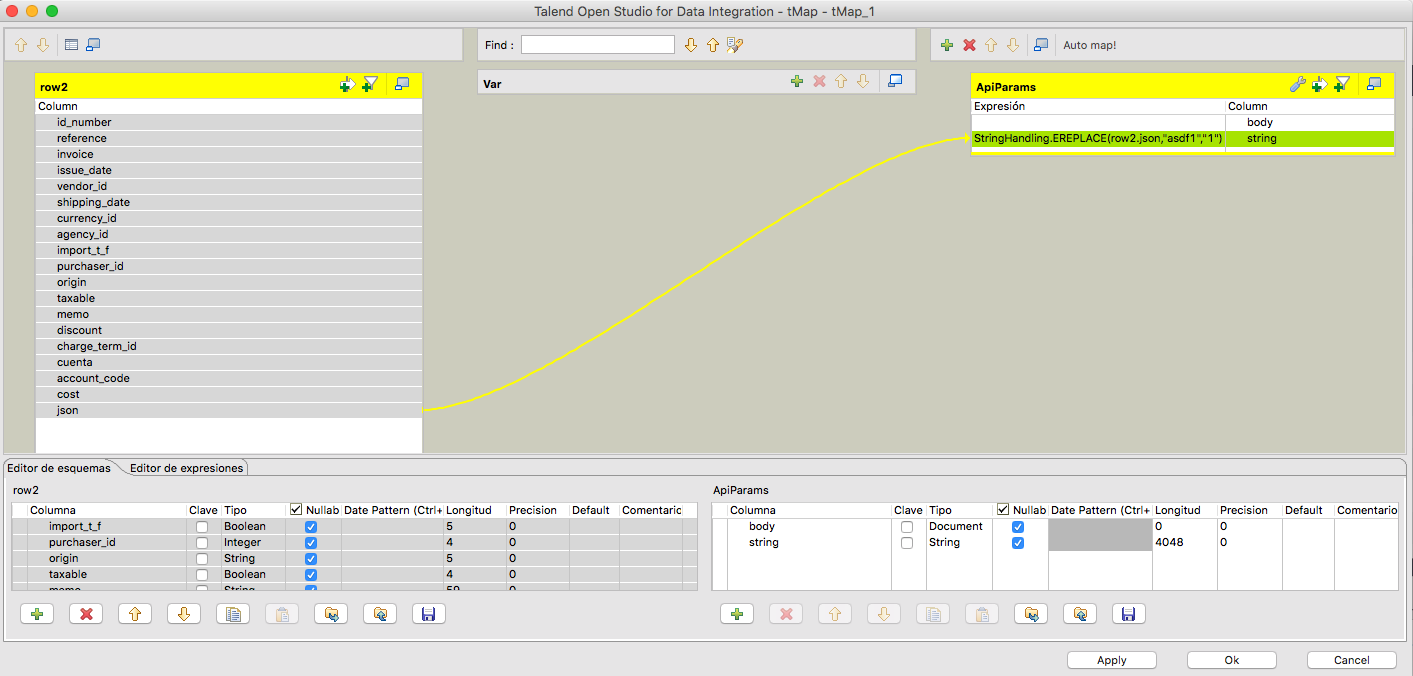Move output table up in toolbar
1413x676 pixels.
pyautogui.click(x=991, y=45)
